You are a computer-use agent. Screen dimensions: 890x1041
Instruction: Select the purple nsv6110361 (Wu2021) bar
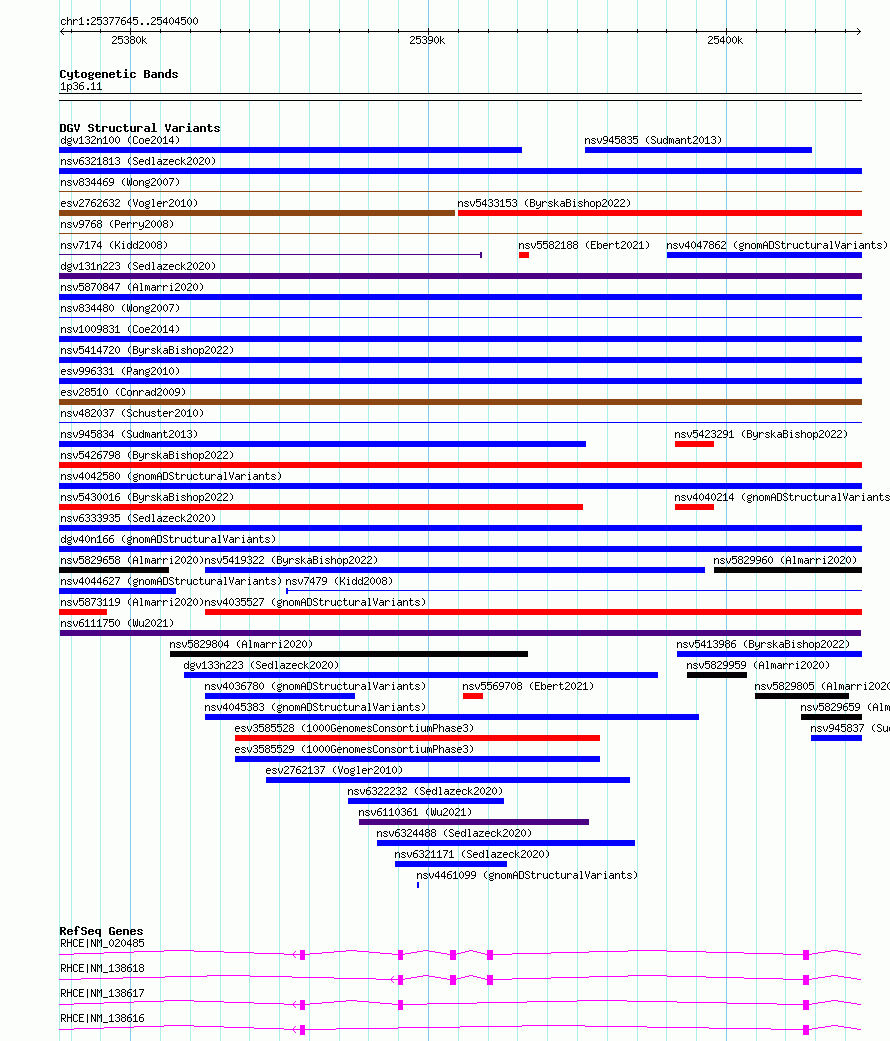click(x=474, y=823)
